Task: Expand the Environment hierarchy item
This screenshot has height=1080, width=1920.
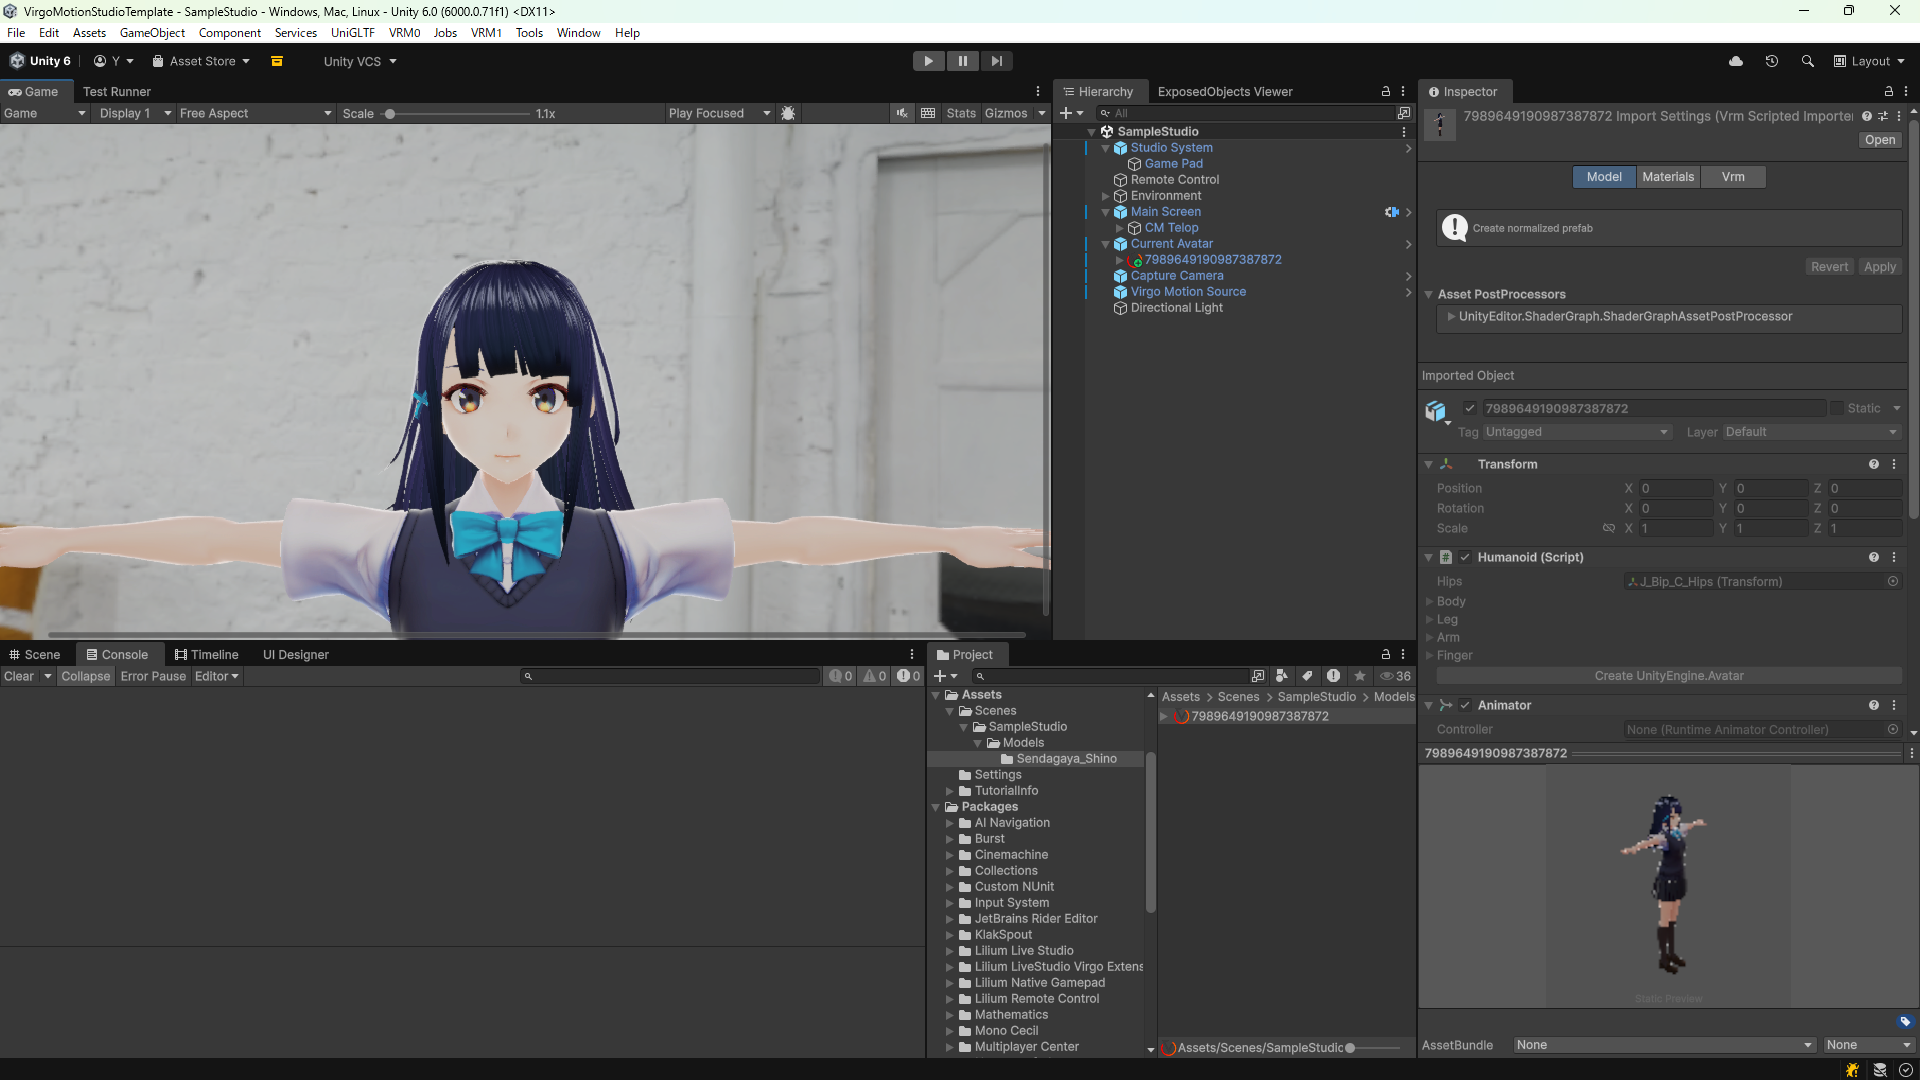Action: coord(1105,196)
